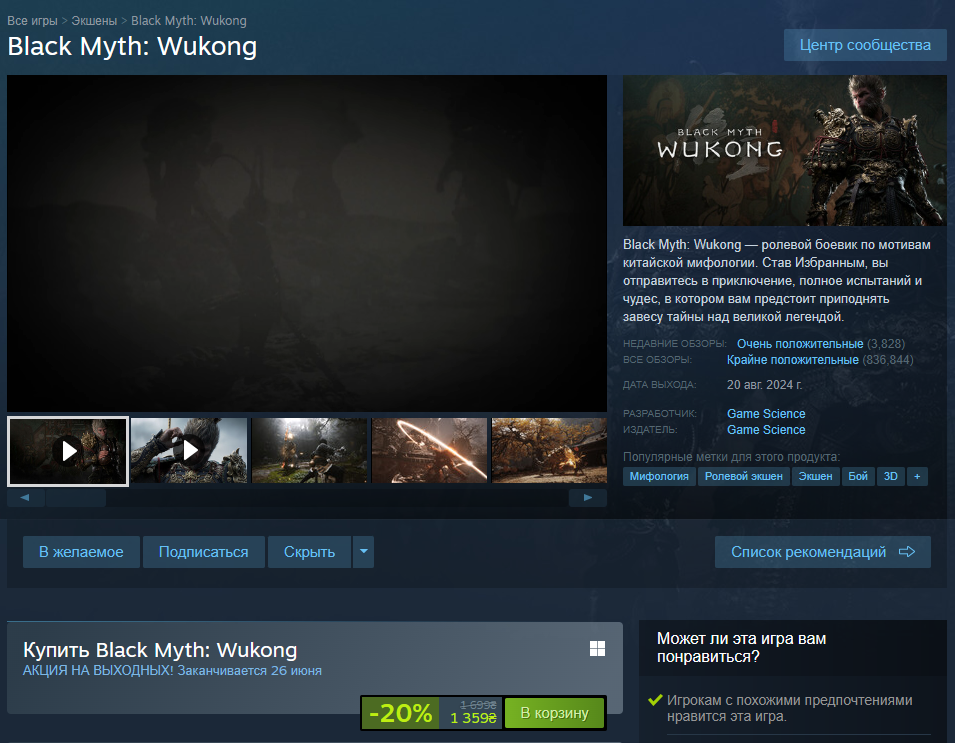Open Black Myth: Wukong breadcrumb link
The width and height of the screenshot is (955, 743).
pyautogui.click(x=189, y=21)
